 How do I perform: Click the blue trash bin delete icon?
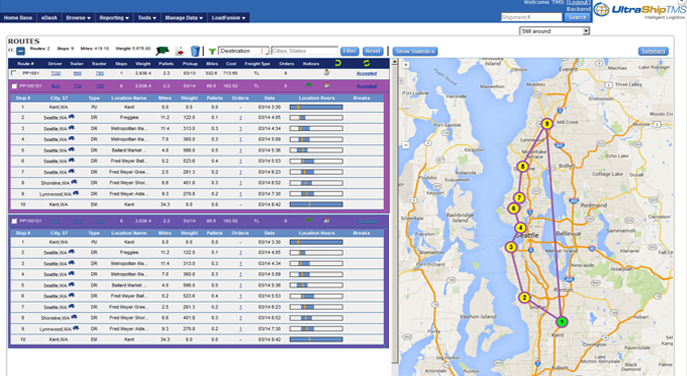click(195, 51)
